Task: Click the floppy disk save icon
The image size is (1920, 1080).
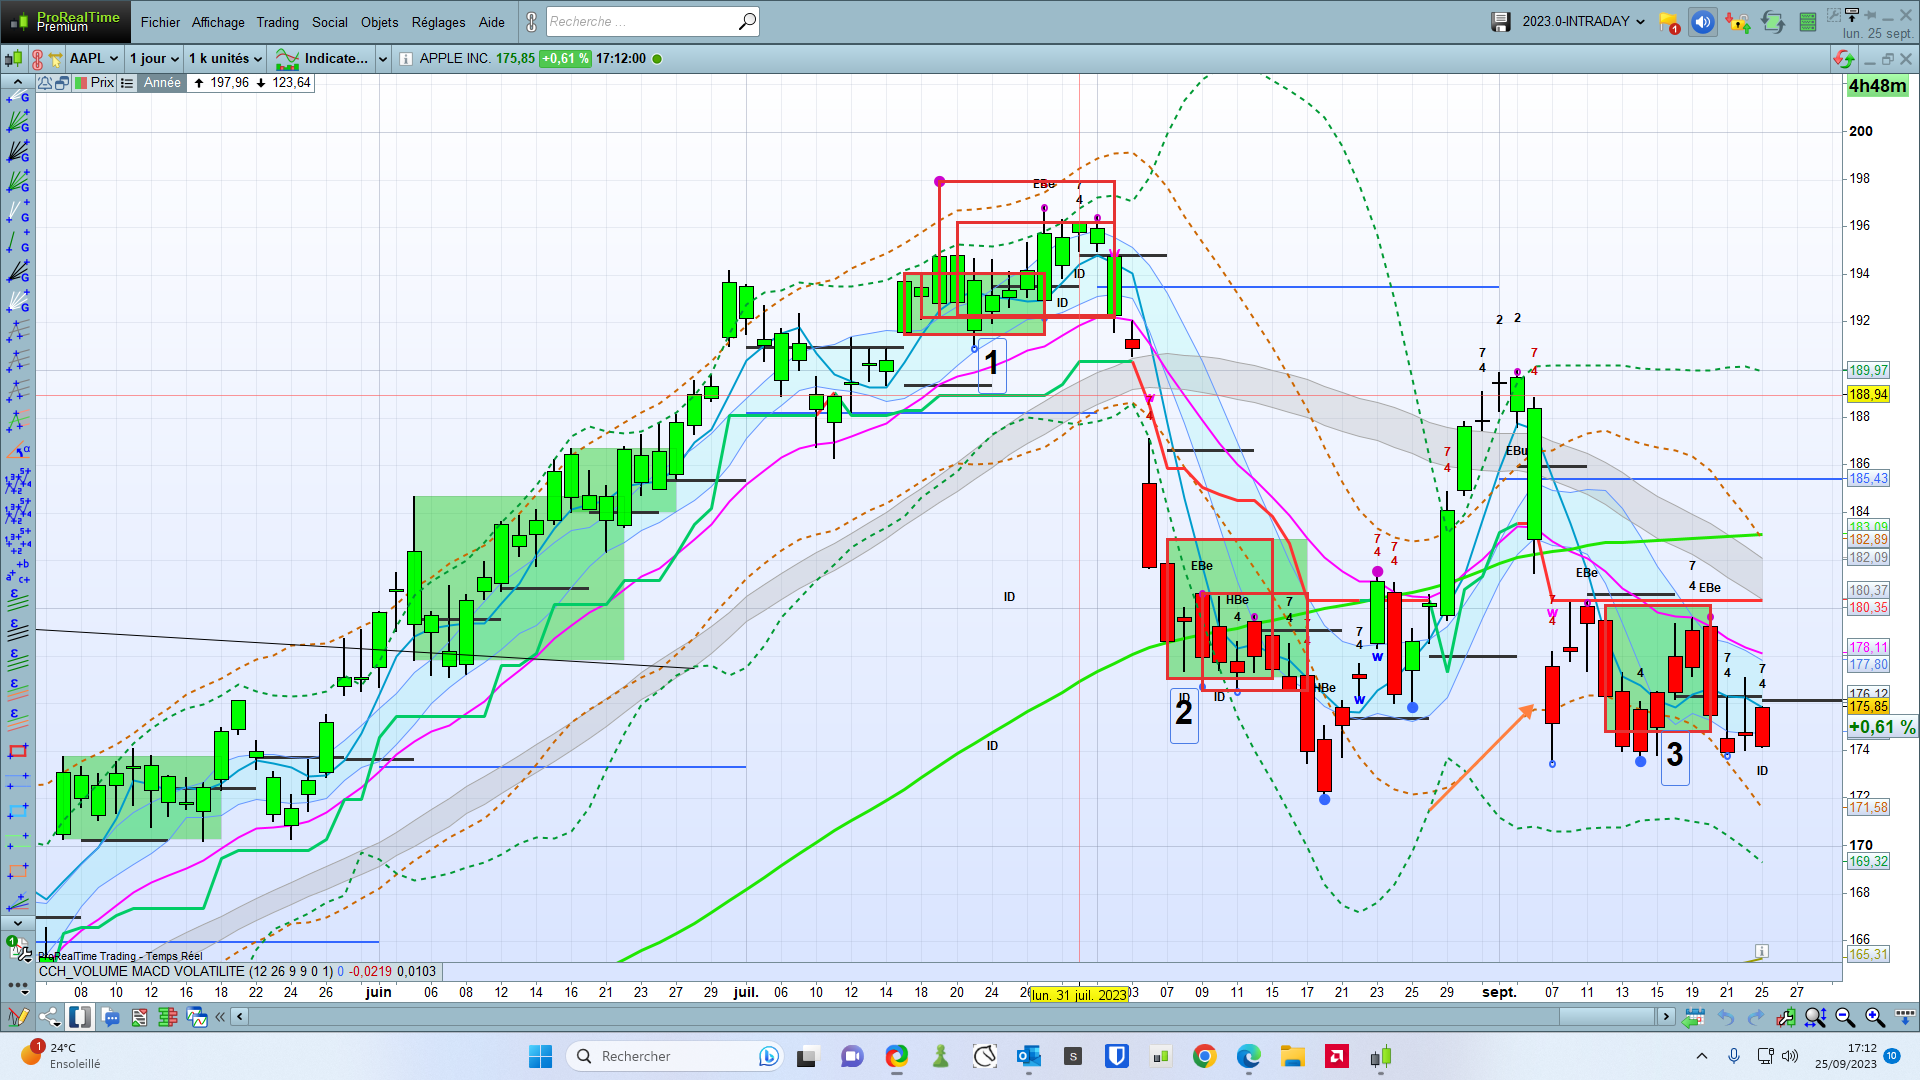Action: [1500, 21]
